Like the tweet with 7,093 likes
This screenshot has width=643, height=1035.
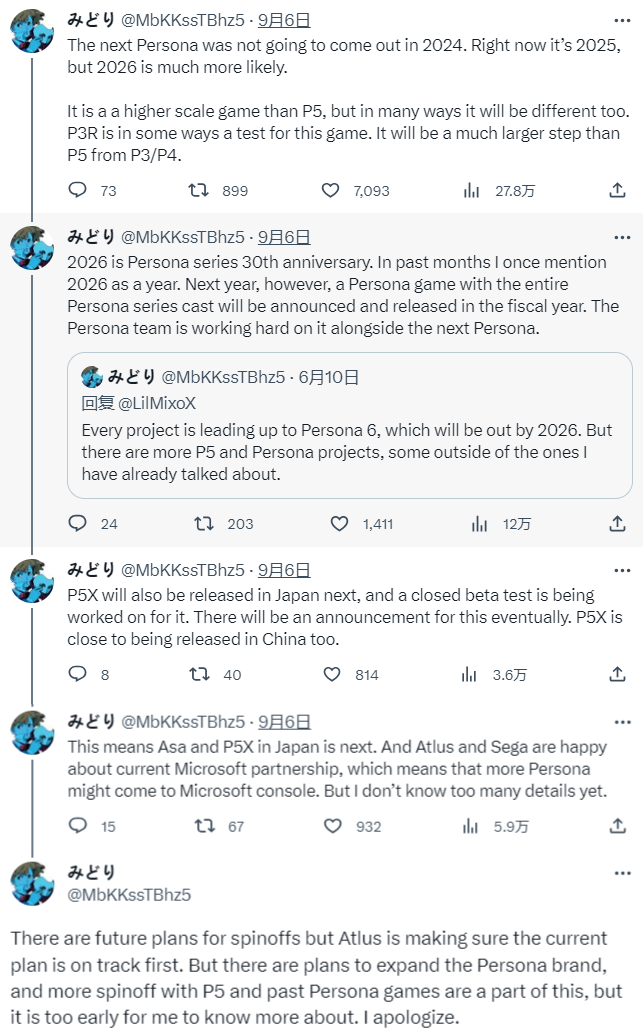332,190
